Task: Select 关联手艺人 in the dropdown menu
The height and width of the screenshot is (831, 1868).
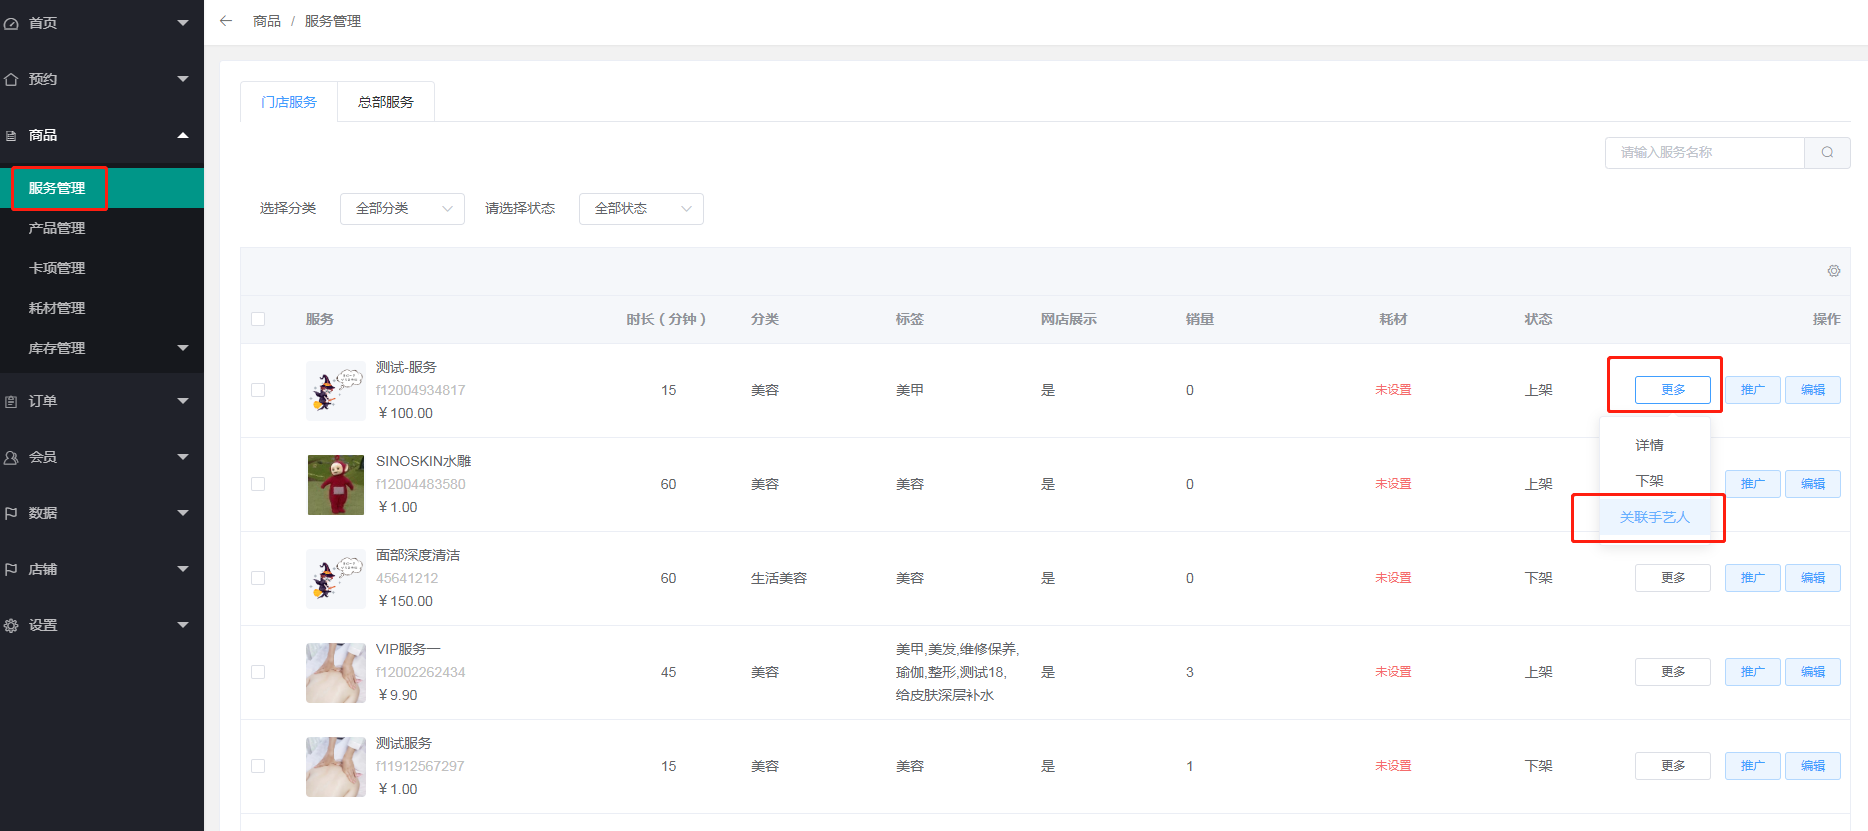Action: [1655, 517]
